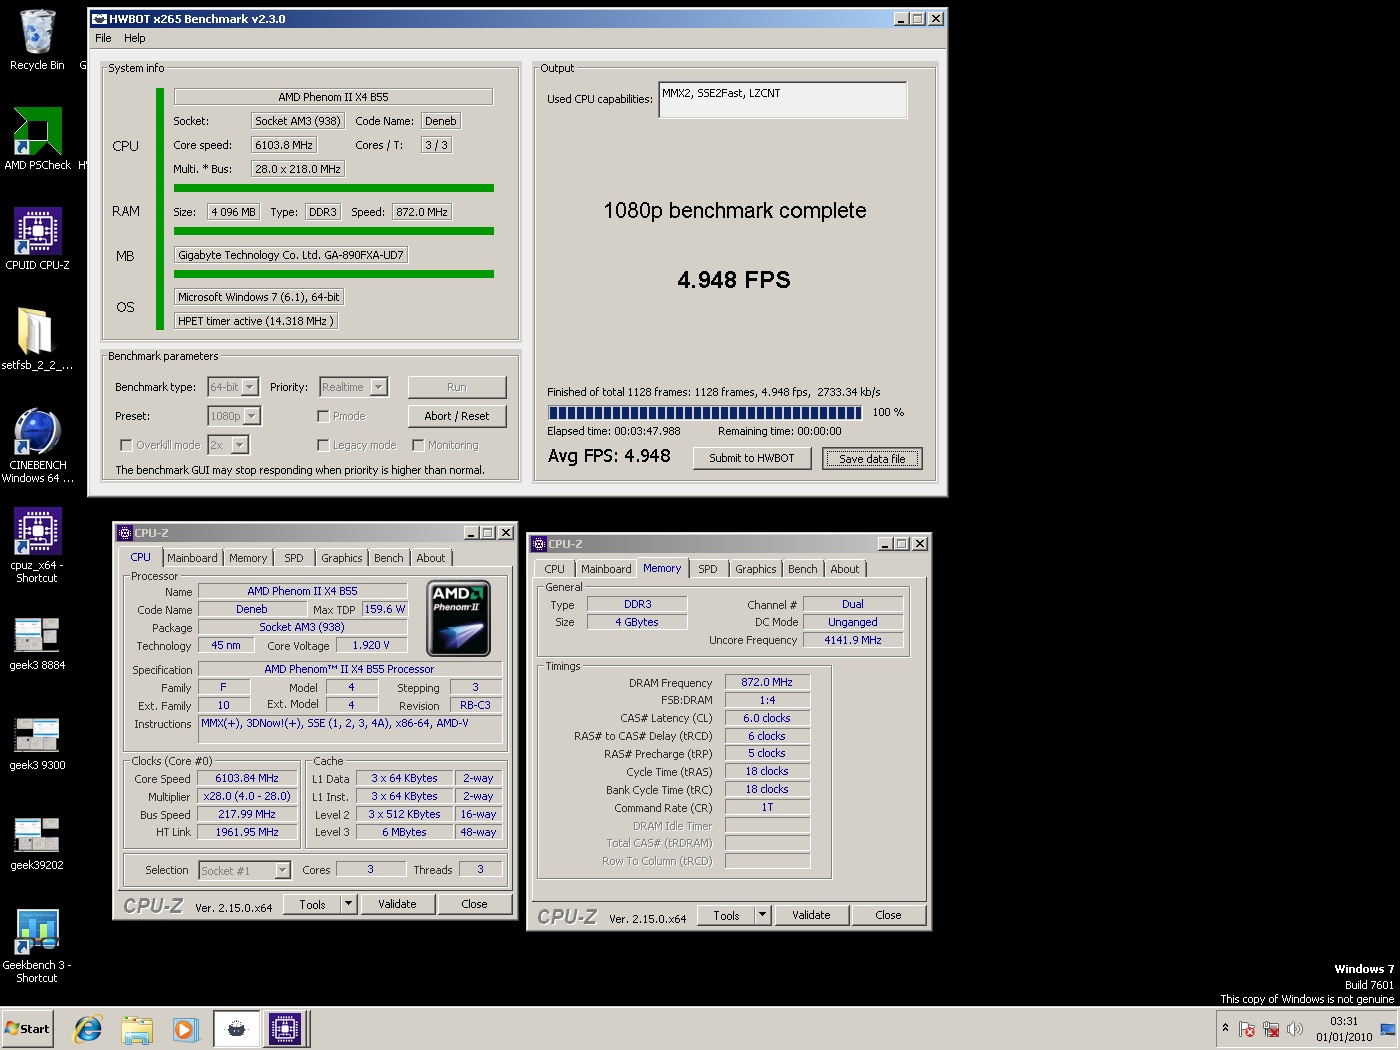
Task: Open Overkill mode 2x dropdown
Action: tap(240, 445)
